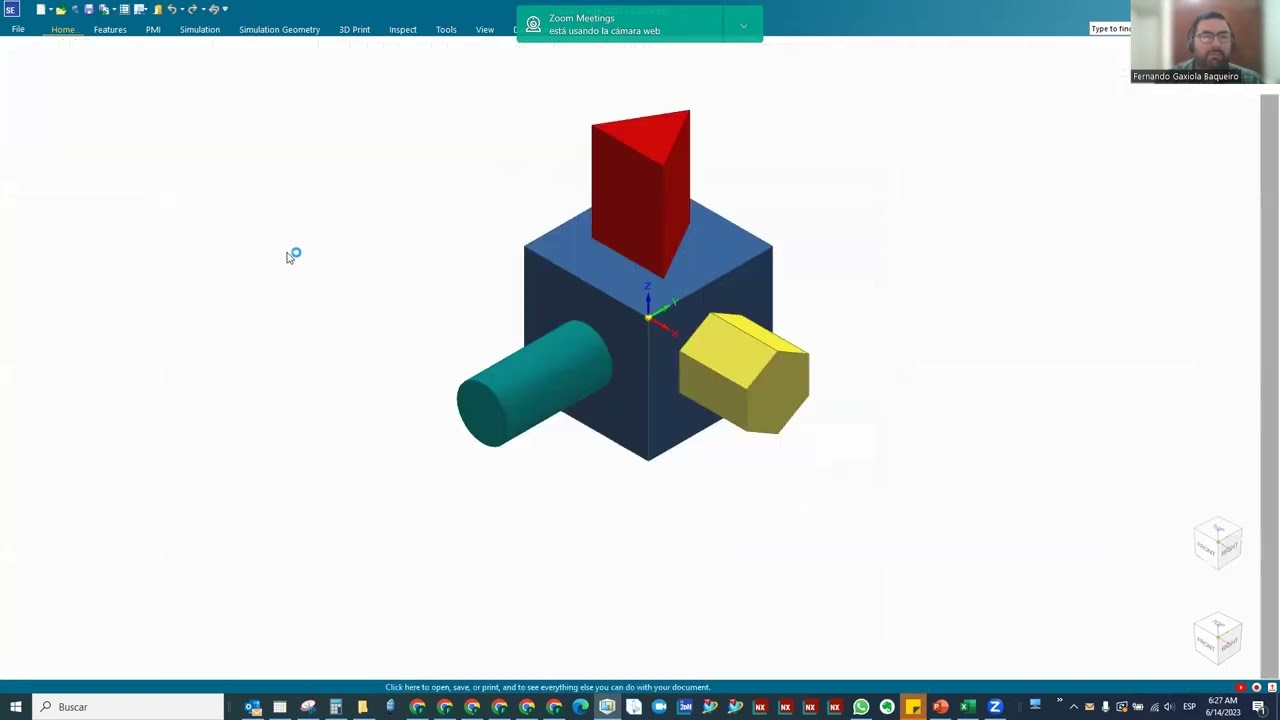Open Excel from the taskbar
Screen dimensions: 1280x720
point(967,707)
